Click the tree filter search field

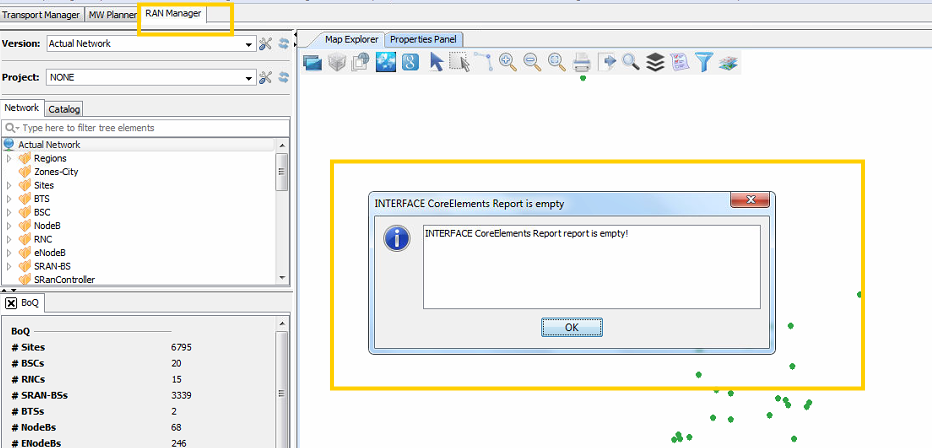pyautogui.click(x=150, y=128)
